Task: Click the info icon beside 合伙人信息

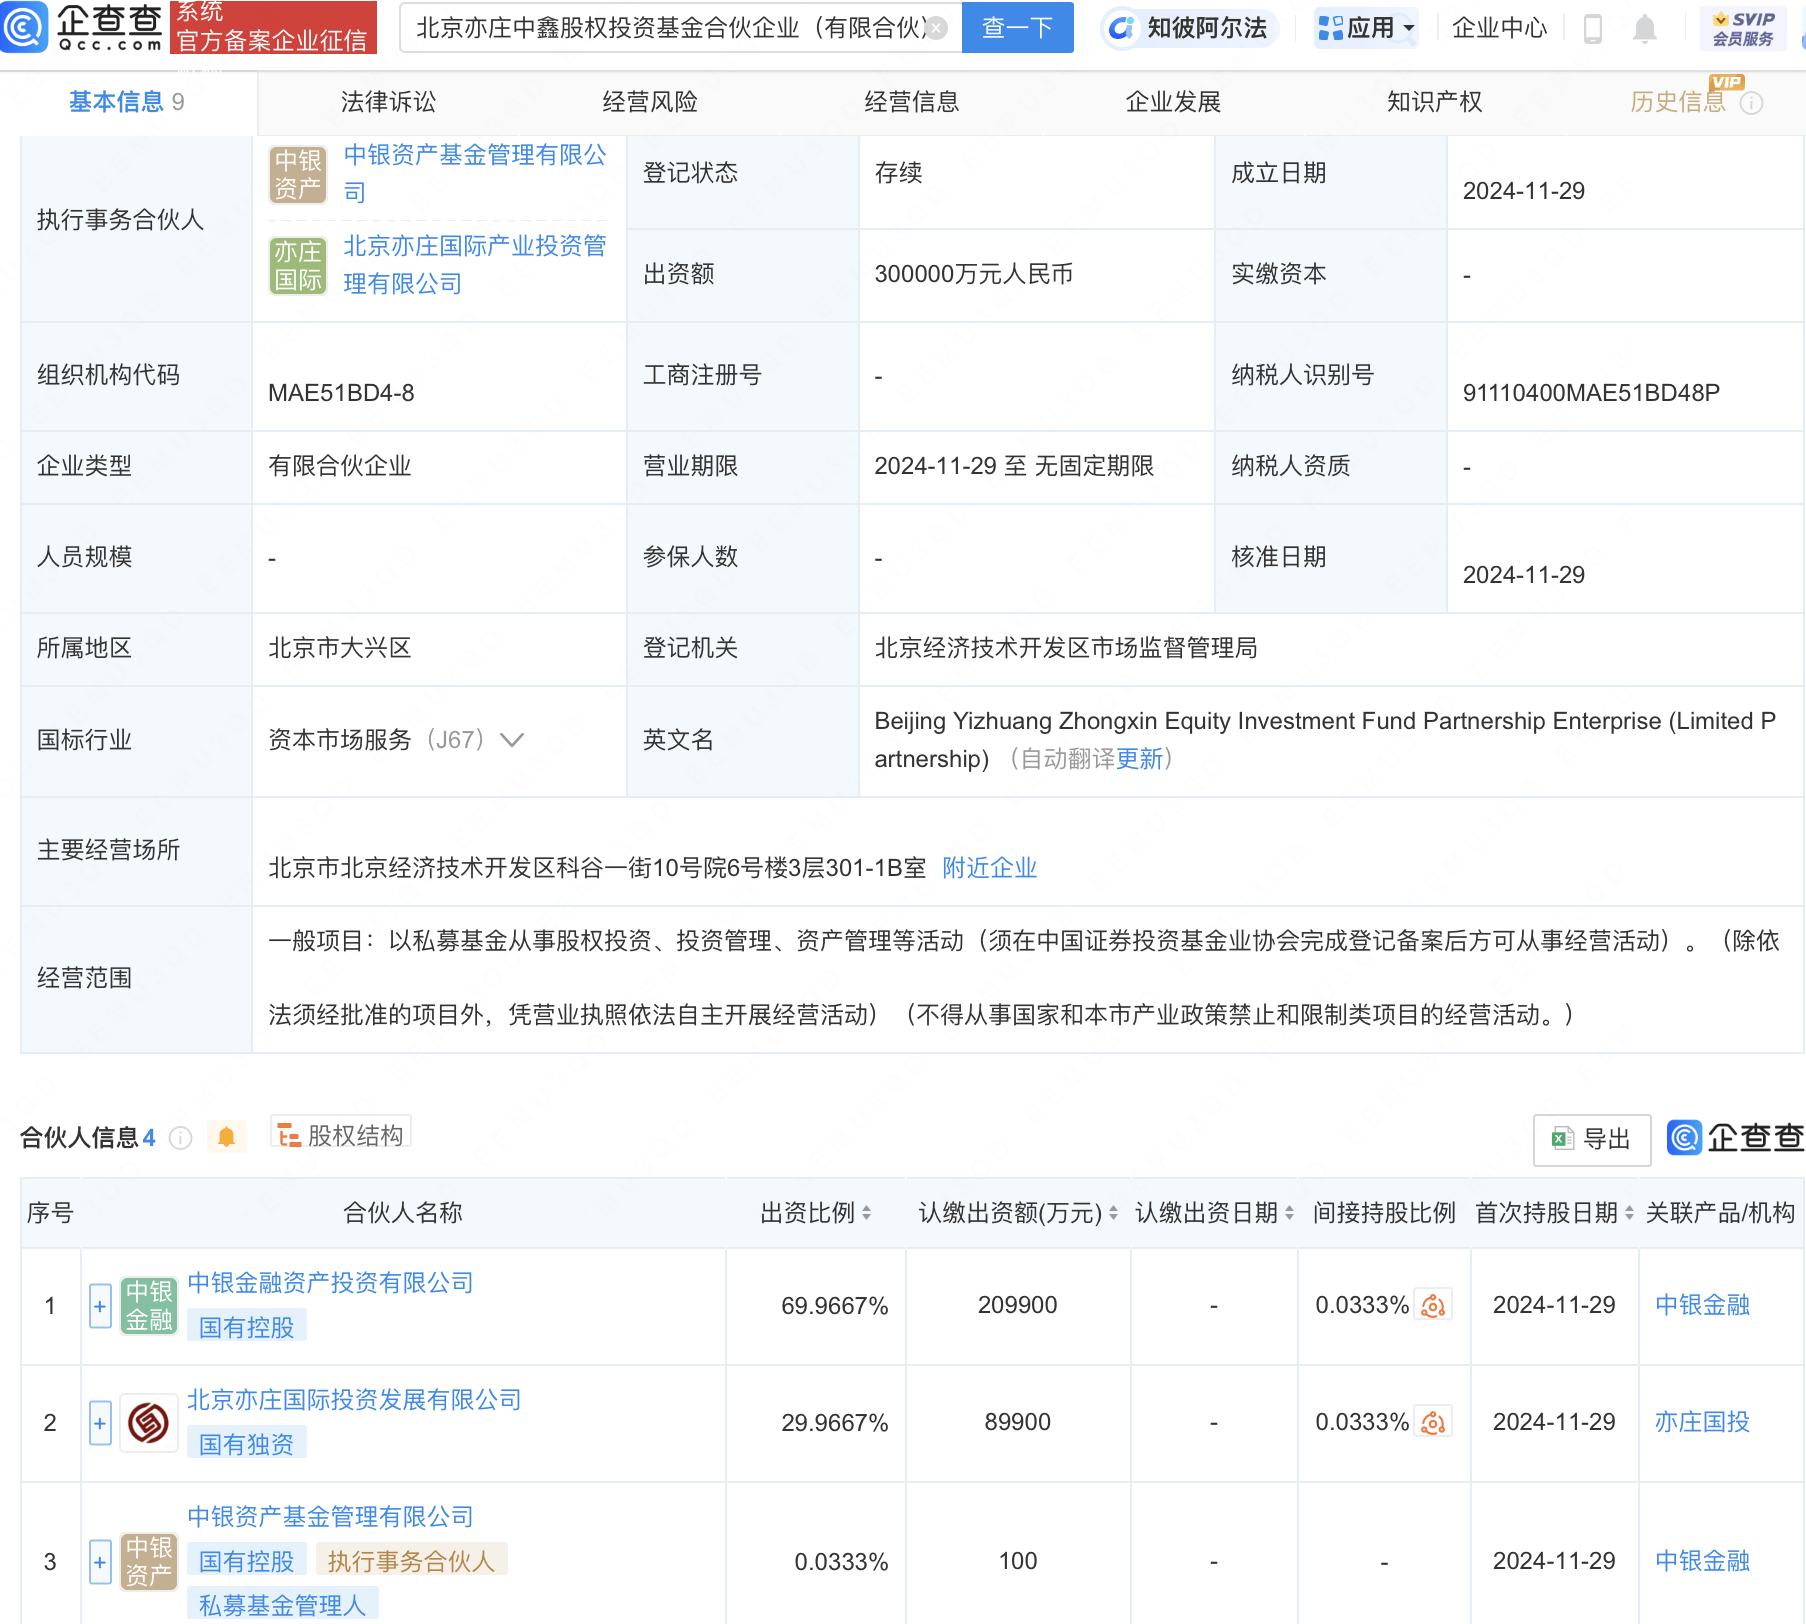Action: point(179,1137)
